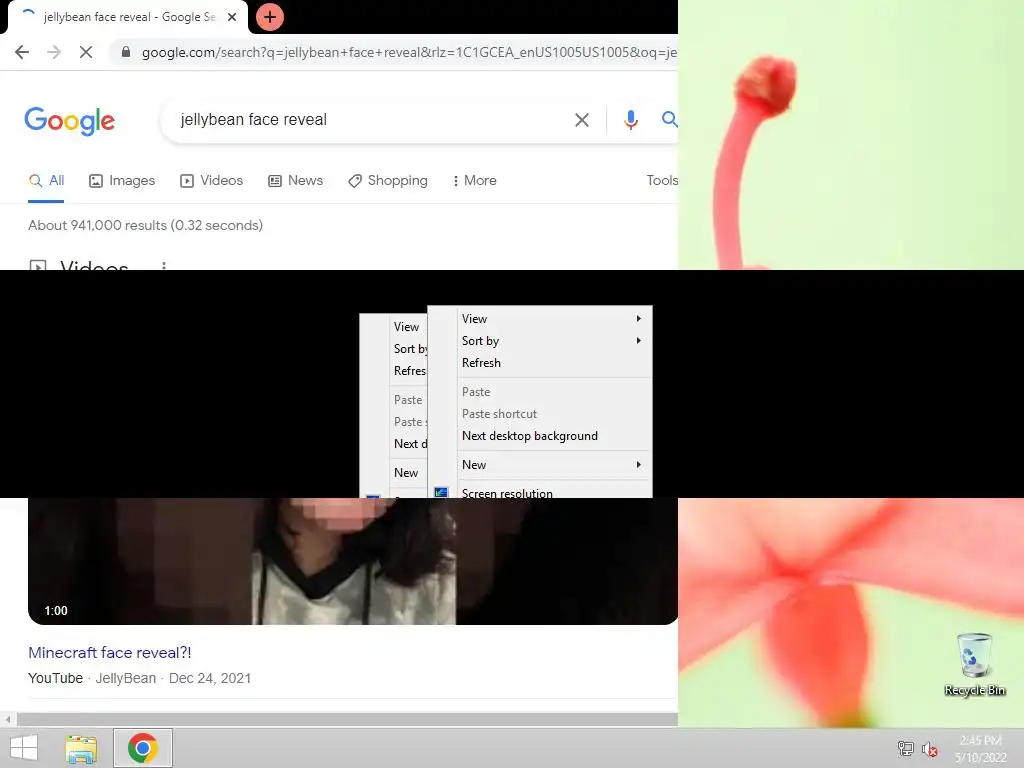1024x768 pixels.
Task: Click the Google logo
Action: point(70,121)
